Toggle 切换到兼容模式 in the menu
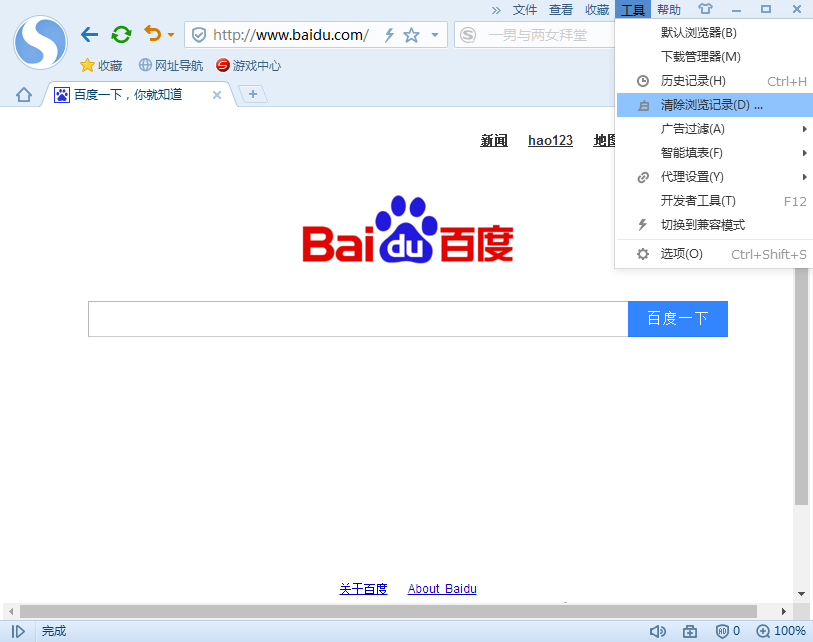Screen dimensions: 813x642 tap(714, 225)
